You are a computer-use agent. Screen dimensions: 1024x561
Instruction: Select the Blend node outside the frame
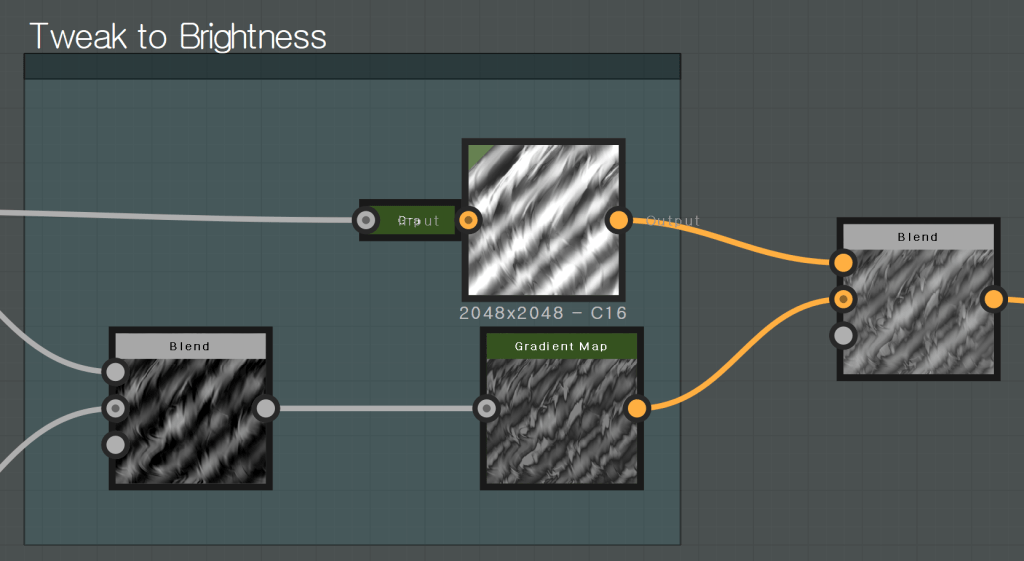(x=918, y=299)
